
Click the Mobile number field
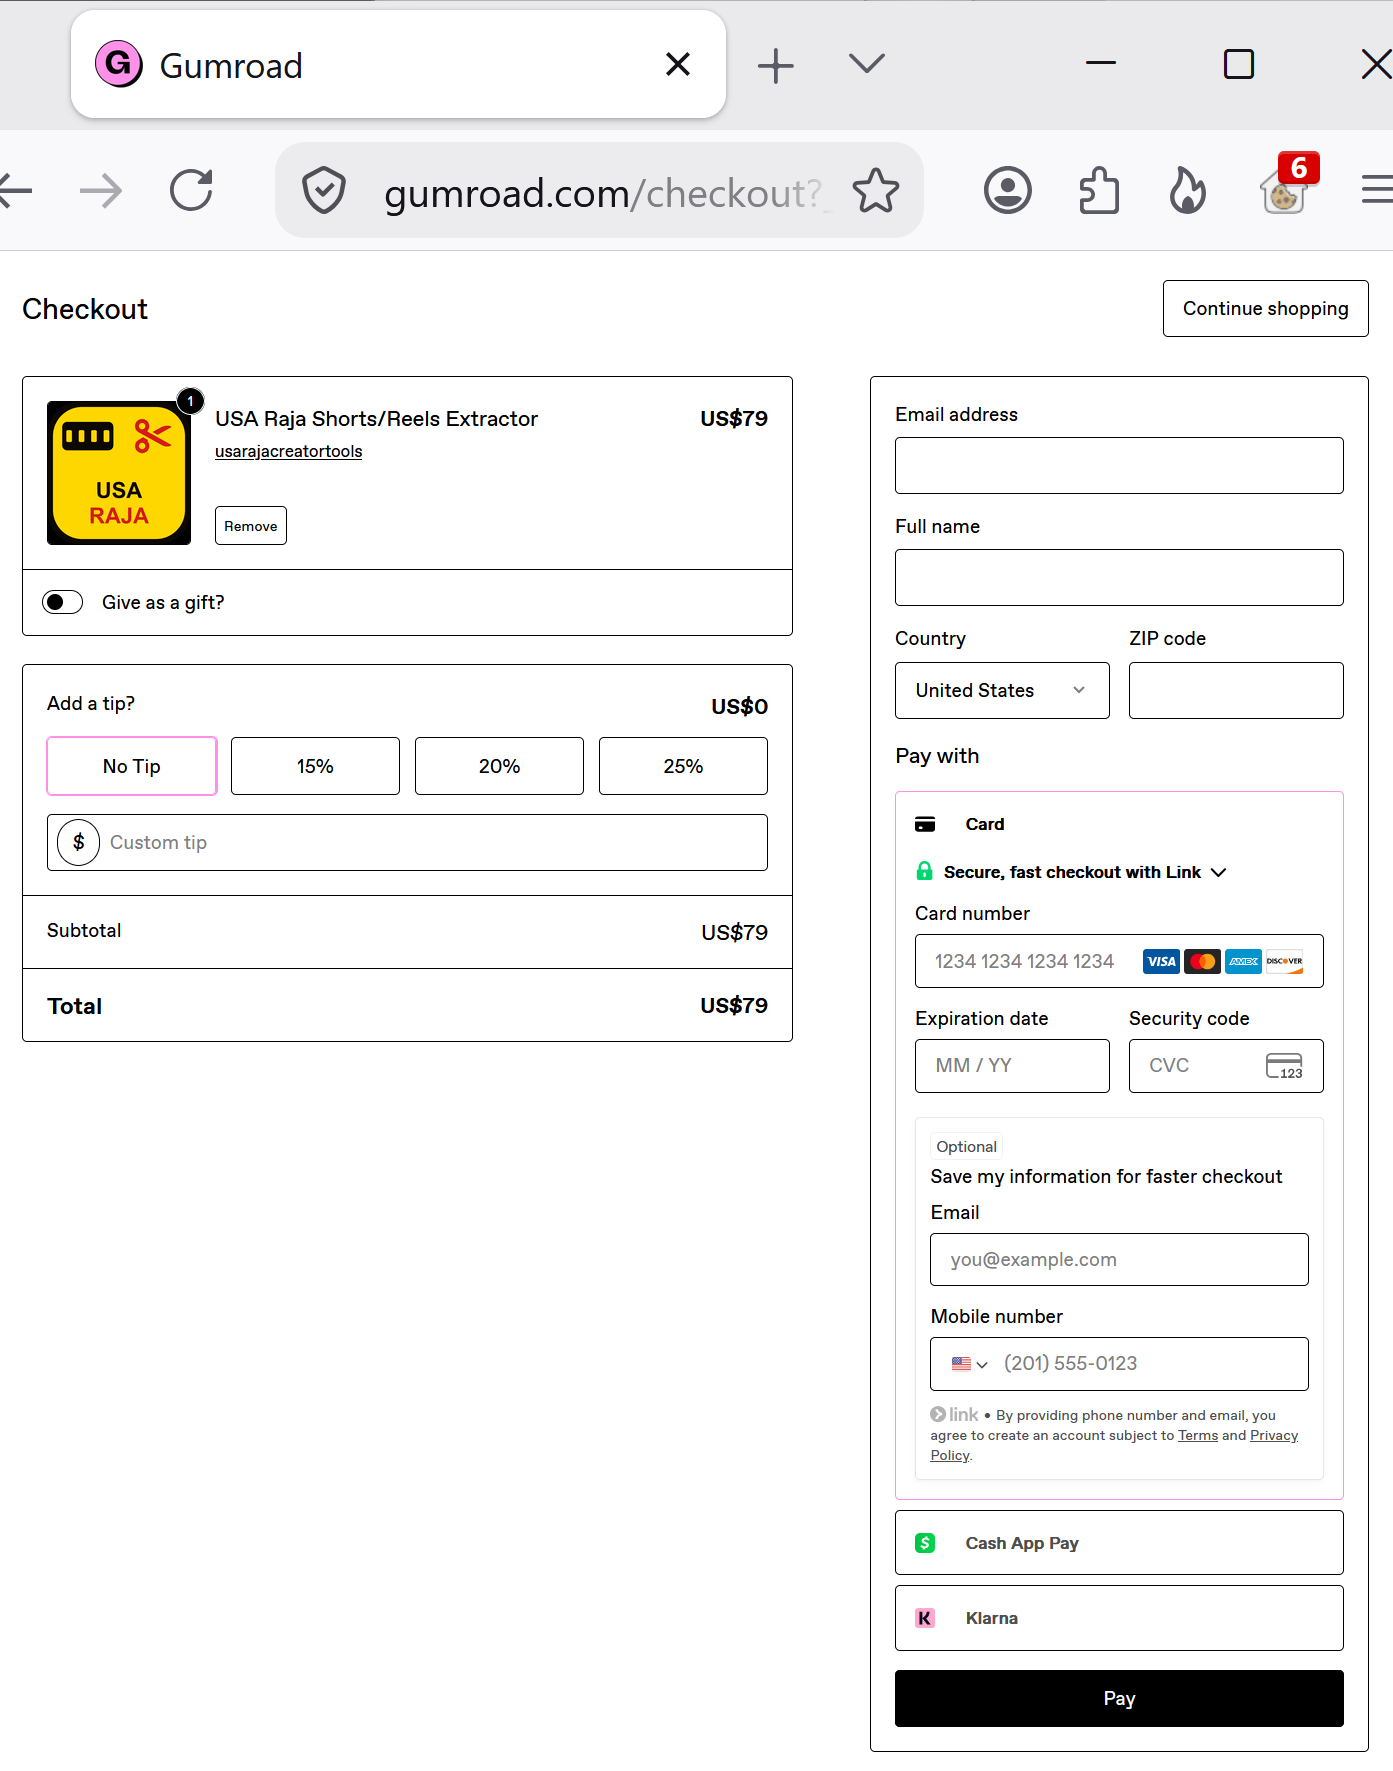1119,1364
